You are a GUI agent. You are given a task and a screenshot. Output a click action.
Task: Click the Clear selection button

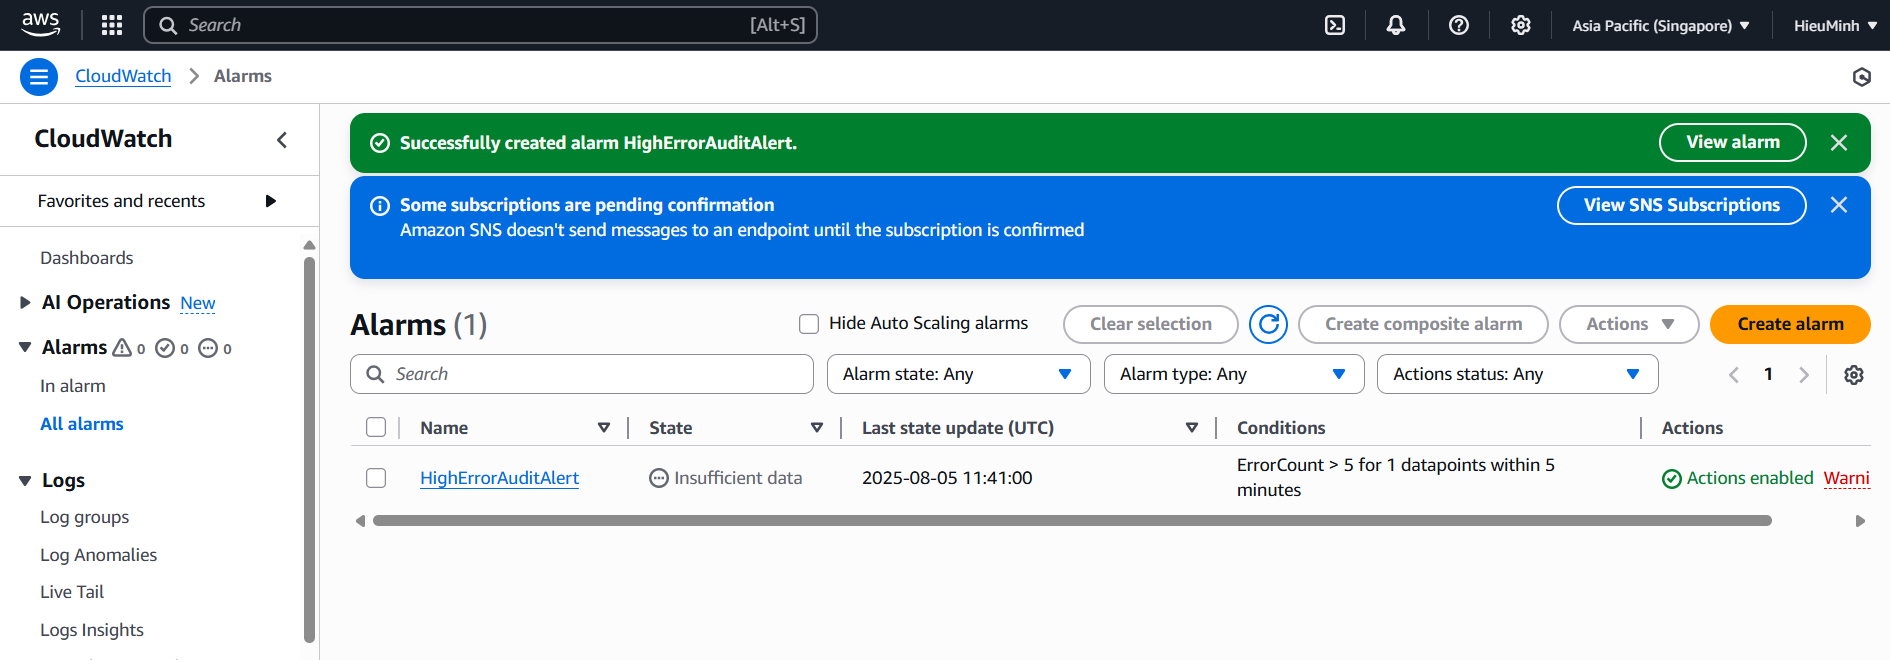(x=1150, y=324)
